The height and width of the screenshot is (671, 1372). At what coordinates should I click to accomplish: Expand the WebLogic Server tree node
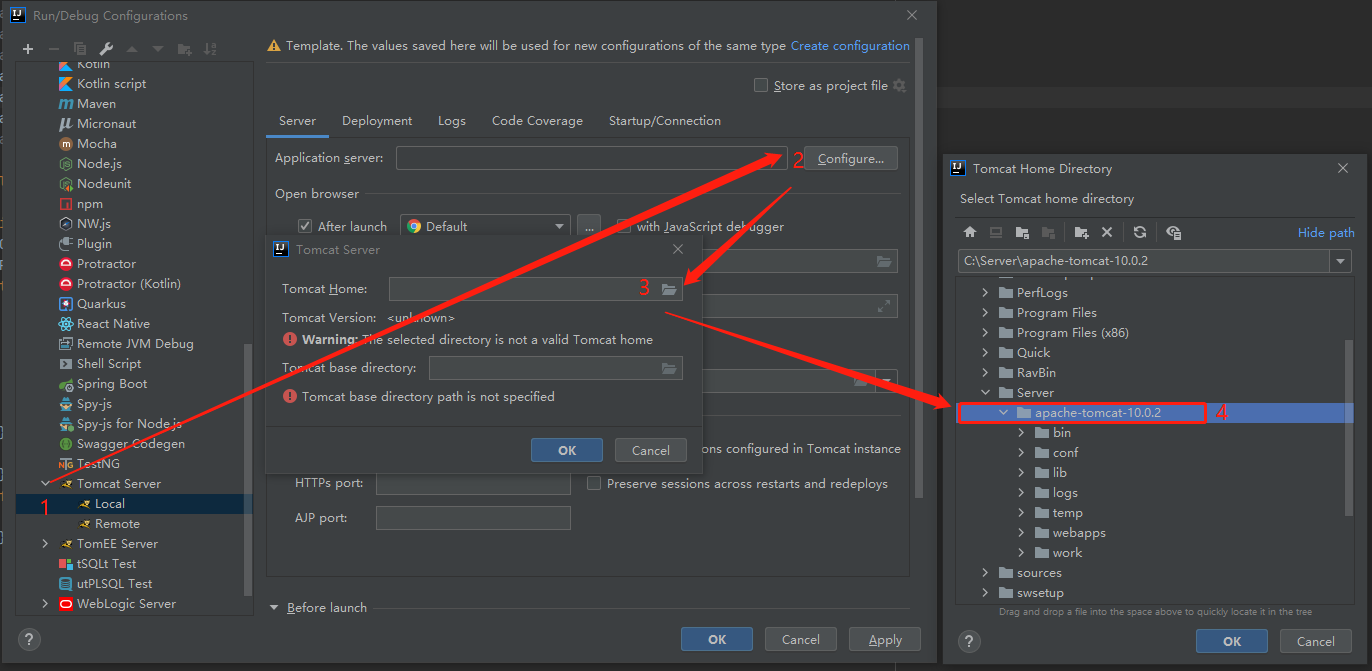[x=45, y=604]
